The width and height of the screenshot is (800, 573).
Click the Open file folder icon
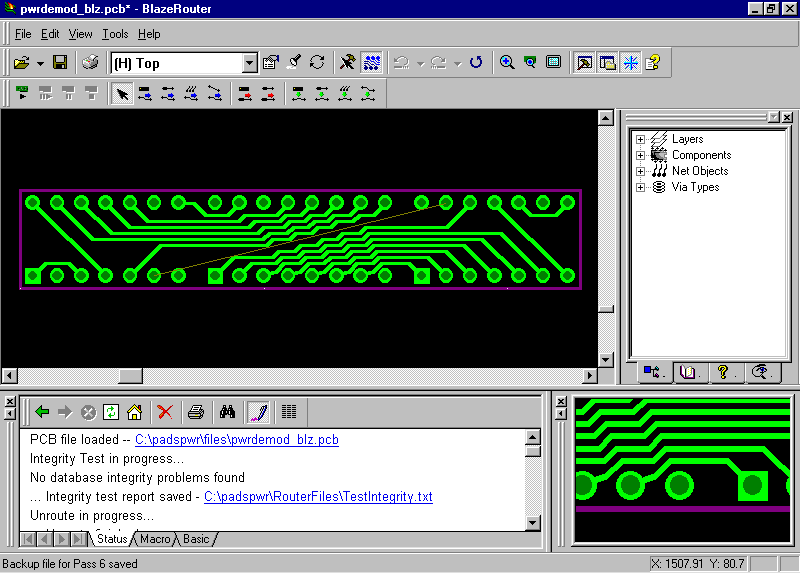click(21, 63)
